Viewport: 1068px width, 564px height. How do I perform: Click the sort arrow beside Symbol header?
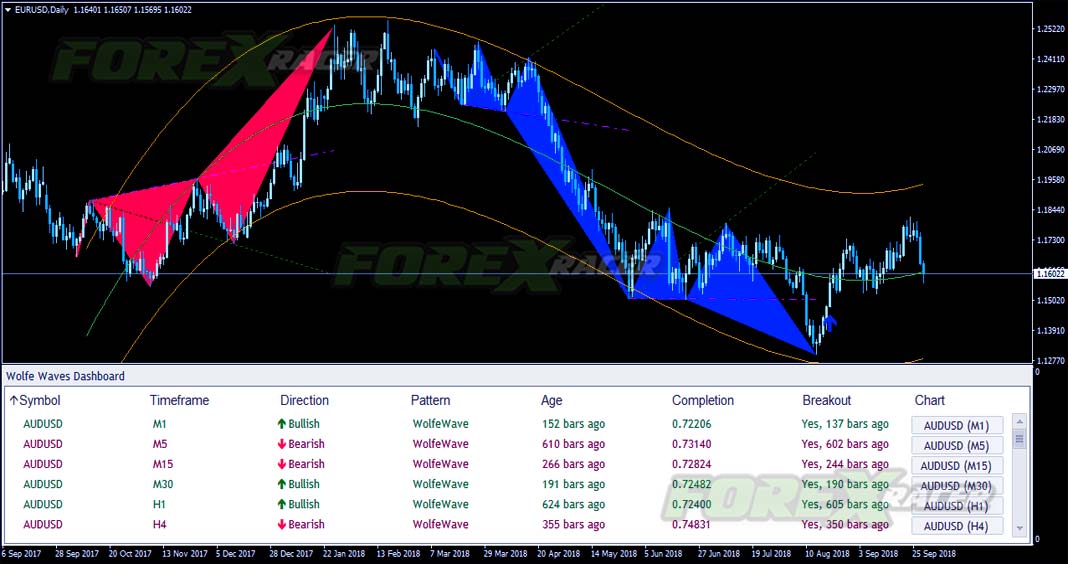(x=14, y=401)
